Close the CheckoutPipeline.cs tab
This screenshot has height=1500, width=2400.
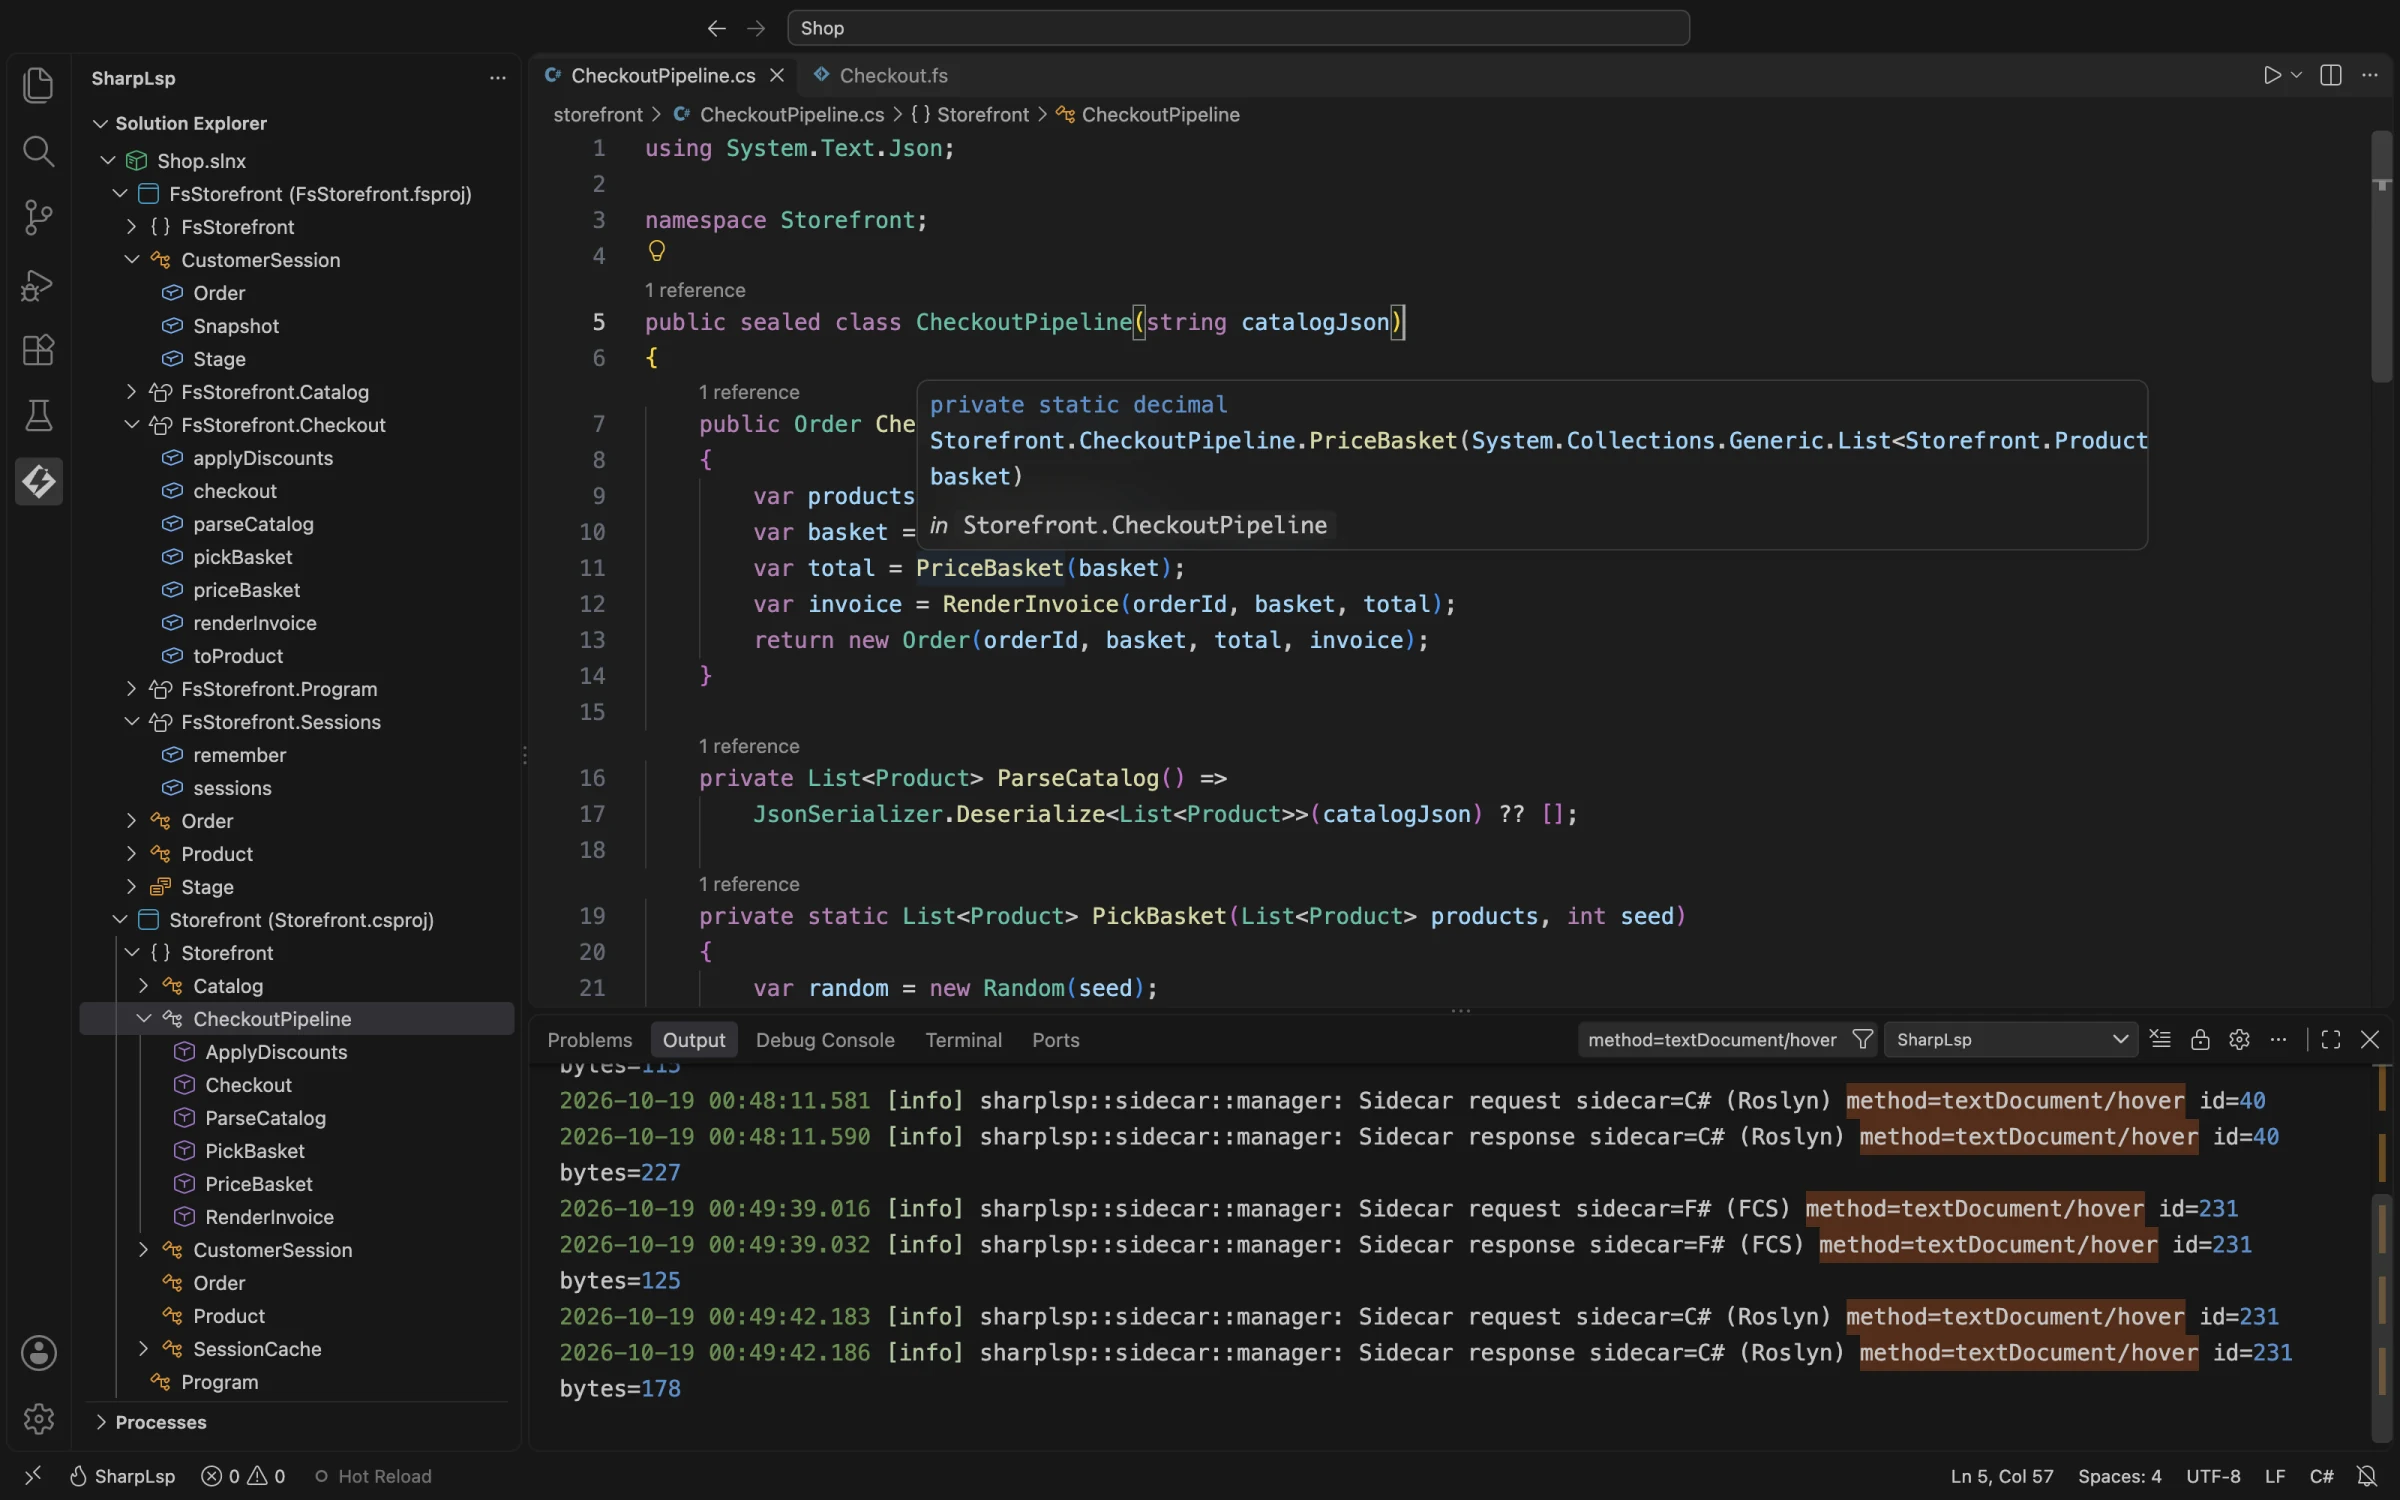[776, 75]
